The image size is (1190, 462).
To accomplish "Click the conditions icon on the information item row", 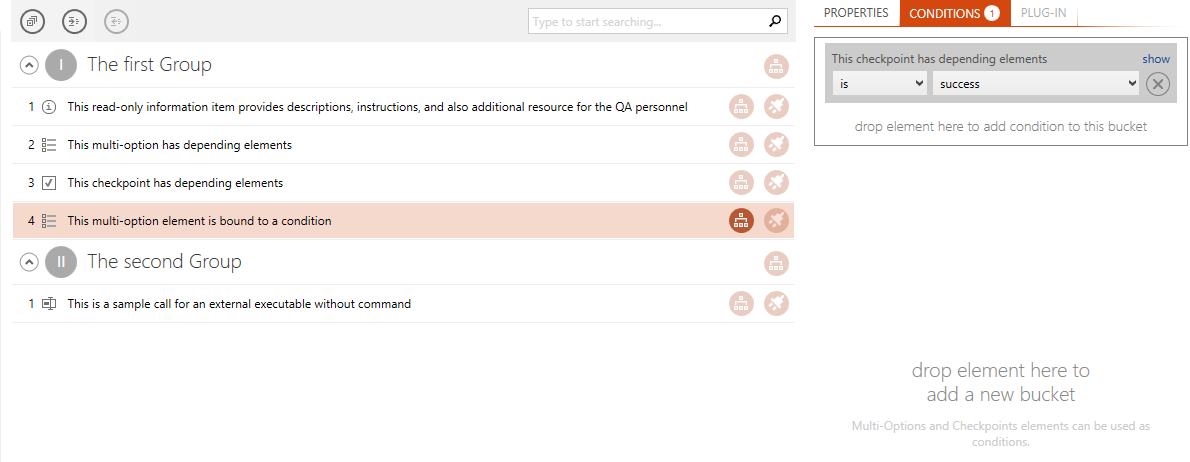I will click(741, 107).
